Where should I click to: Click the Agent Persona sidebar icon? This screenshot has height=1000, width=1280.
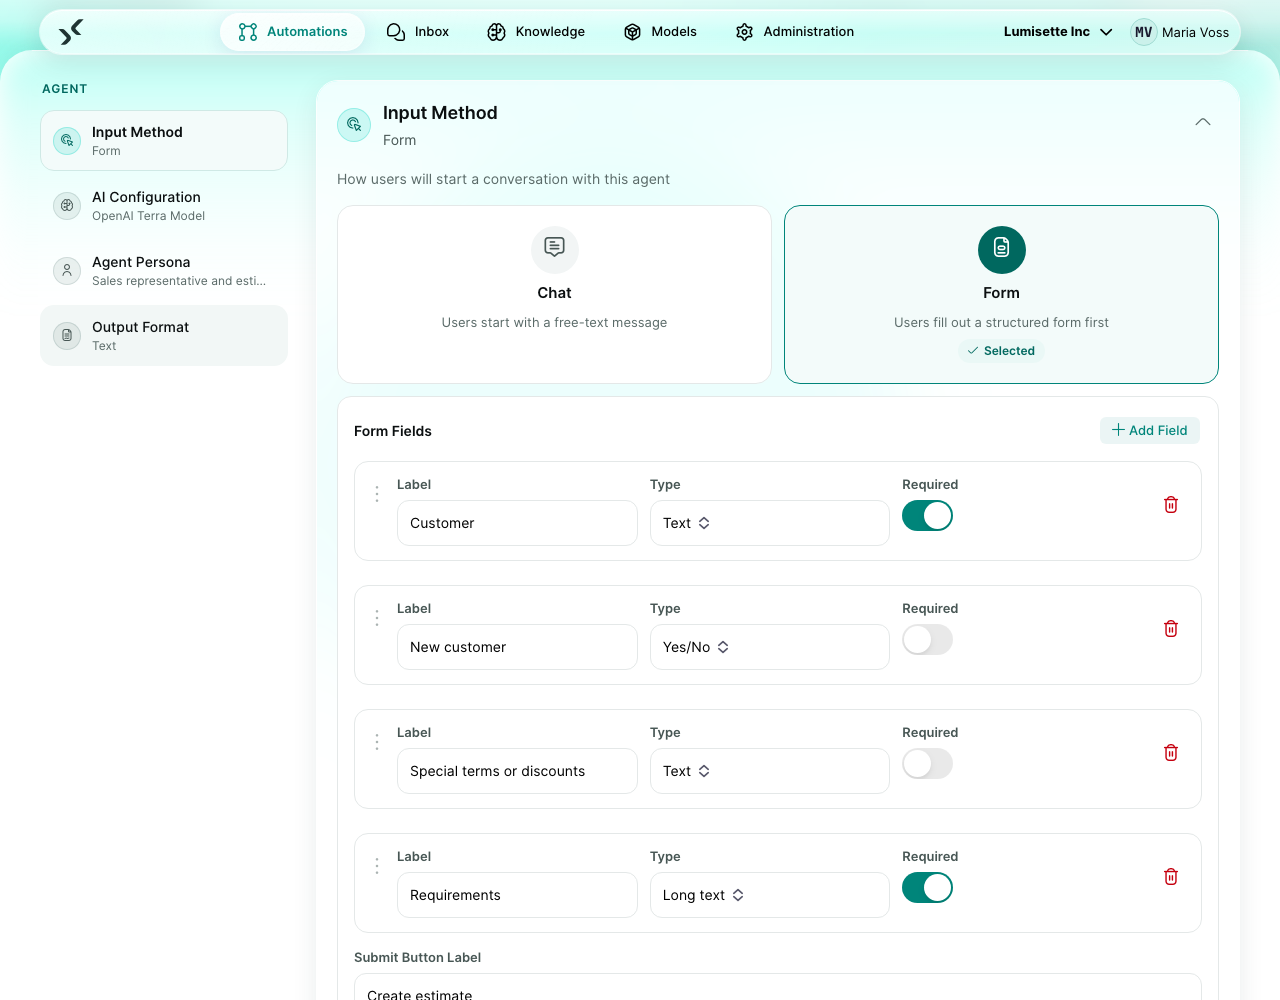tap(67, 270)
